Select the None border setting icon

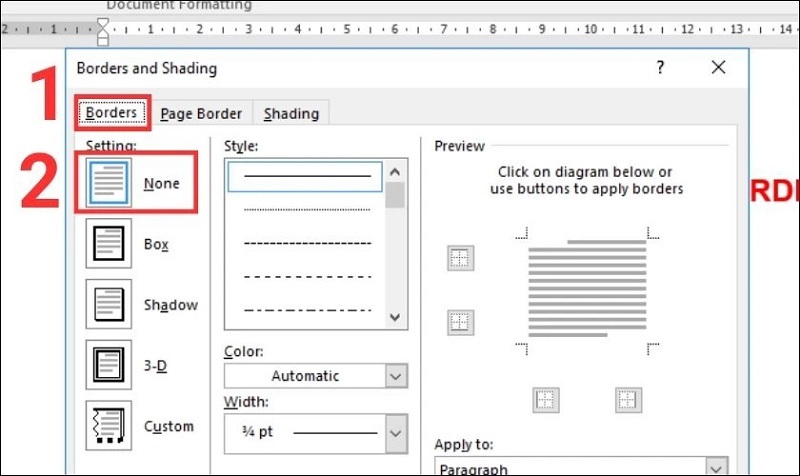coord(106,182)
